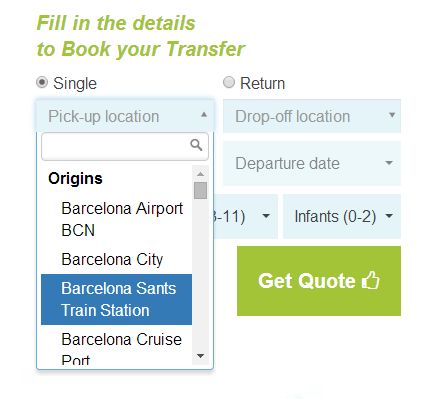Open the Infants (0-2) dropdown
431x400 pixels.
point(342,216)
